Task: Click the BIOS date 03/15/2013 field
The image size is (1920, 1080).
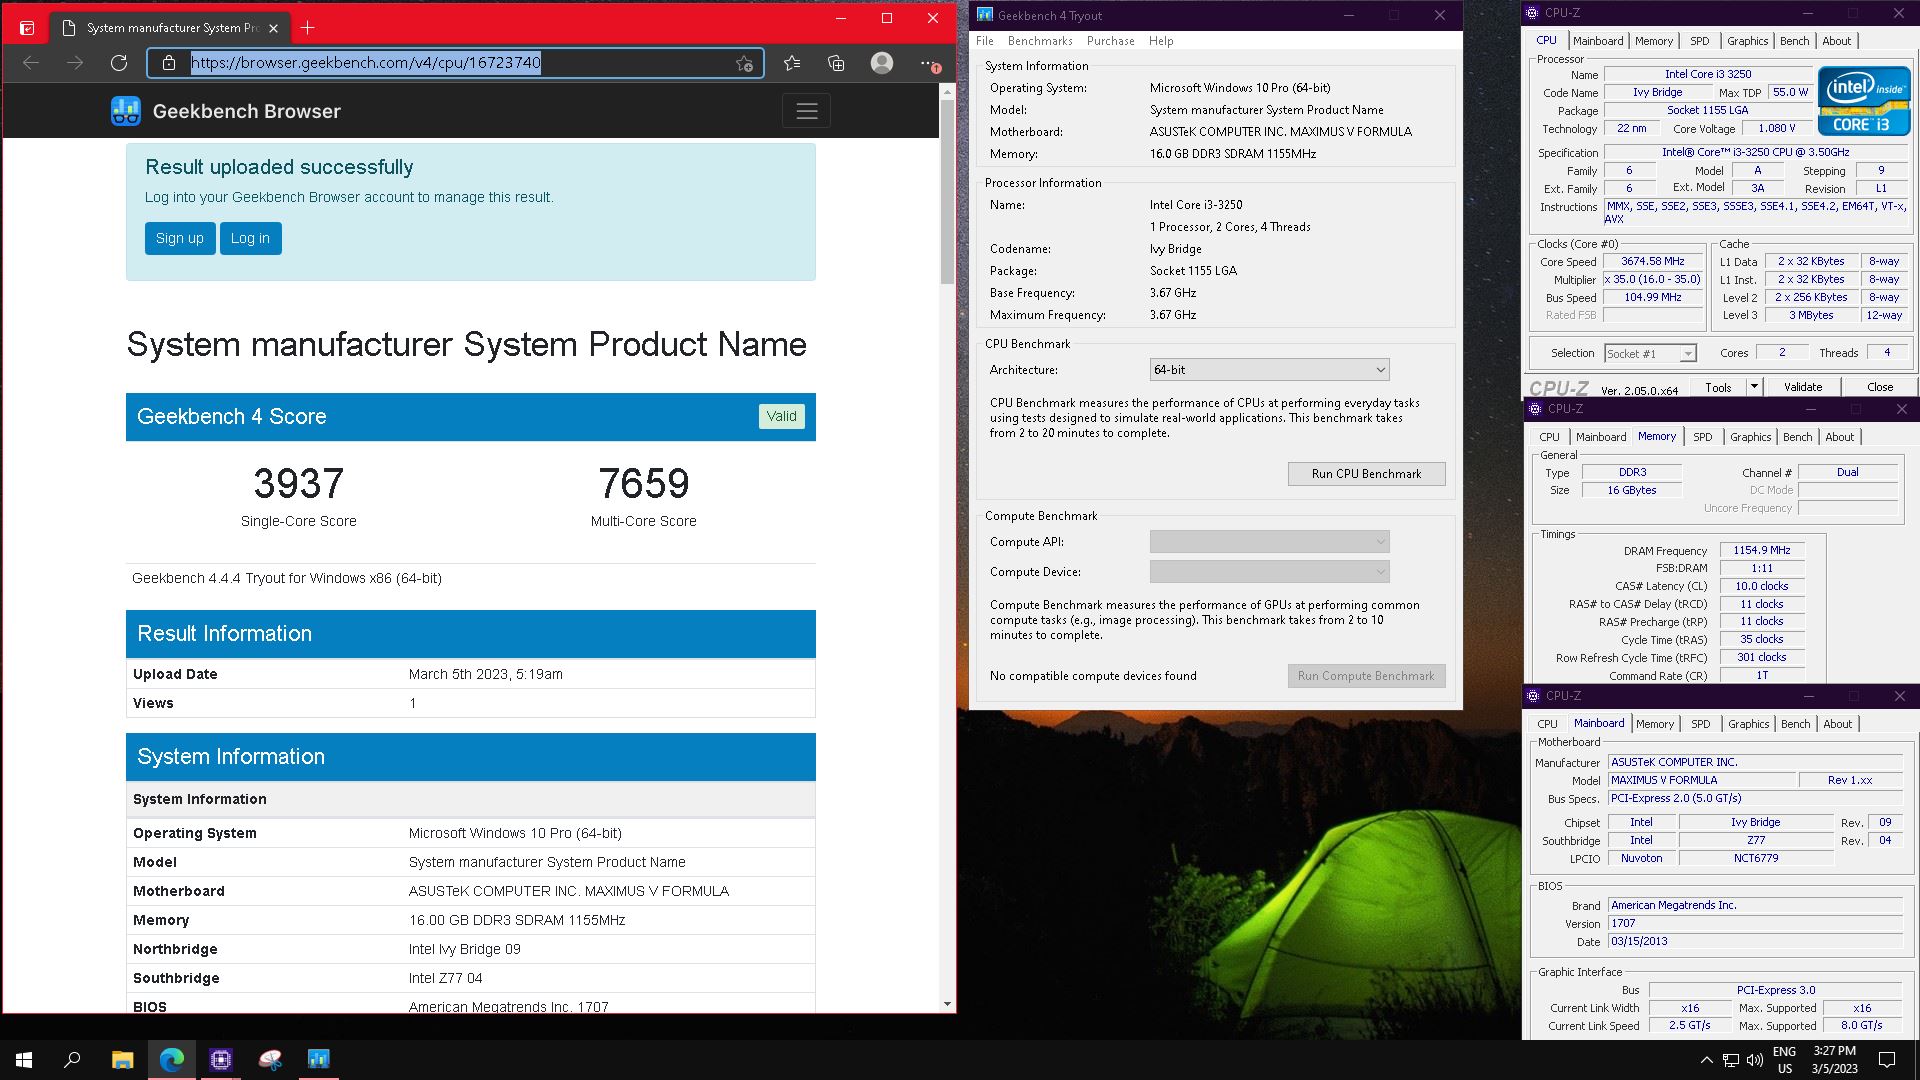Action: click(x=1755, y=942)
